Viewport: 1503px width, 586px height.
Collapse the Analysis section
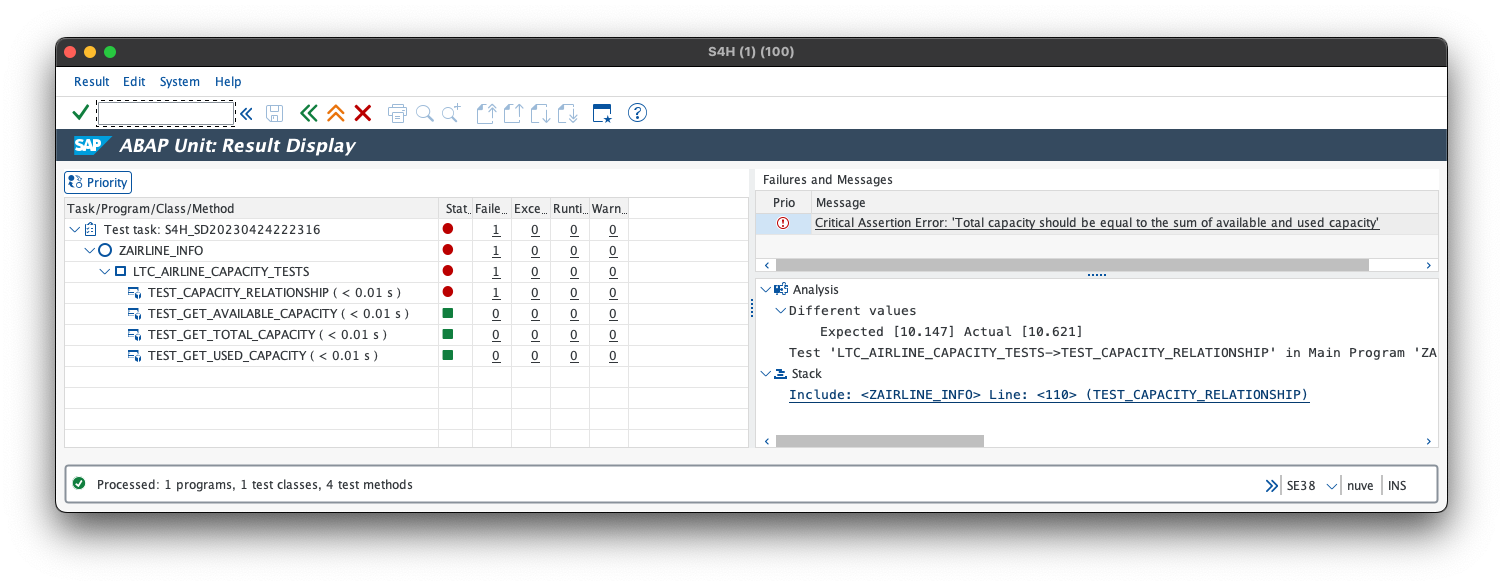[x=766, y=289]
